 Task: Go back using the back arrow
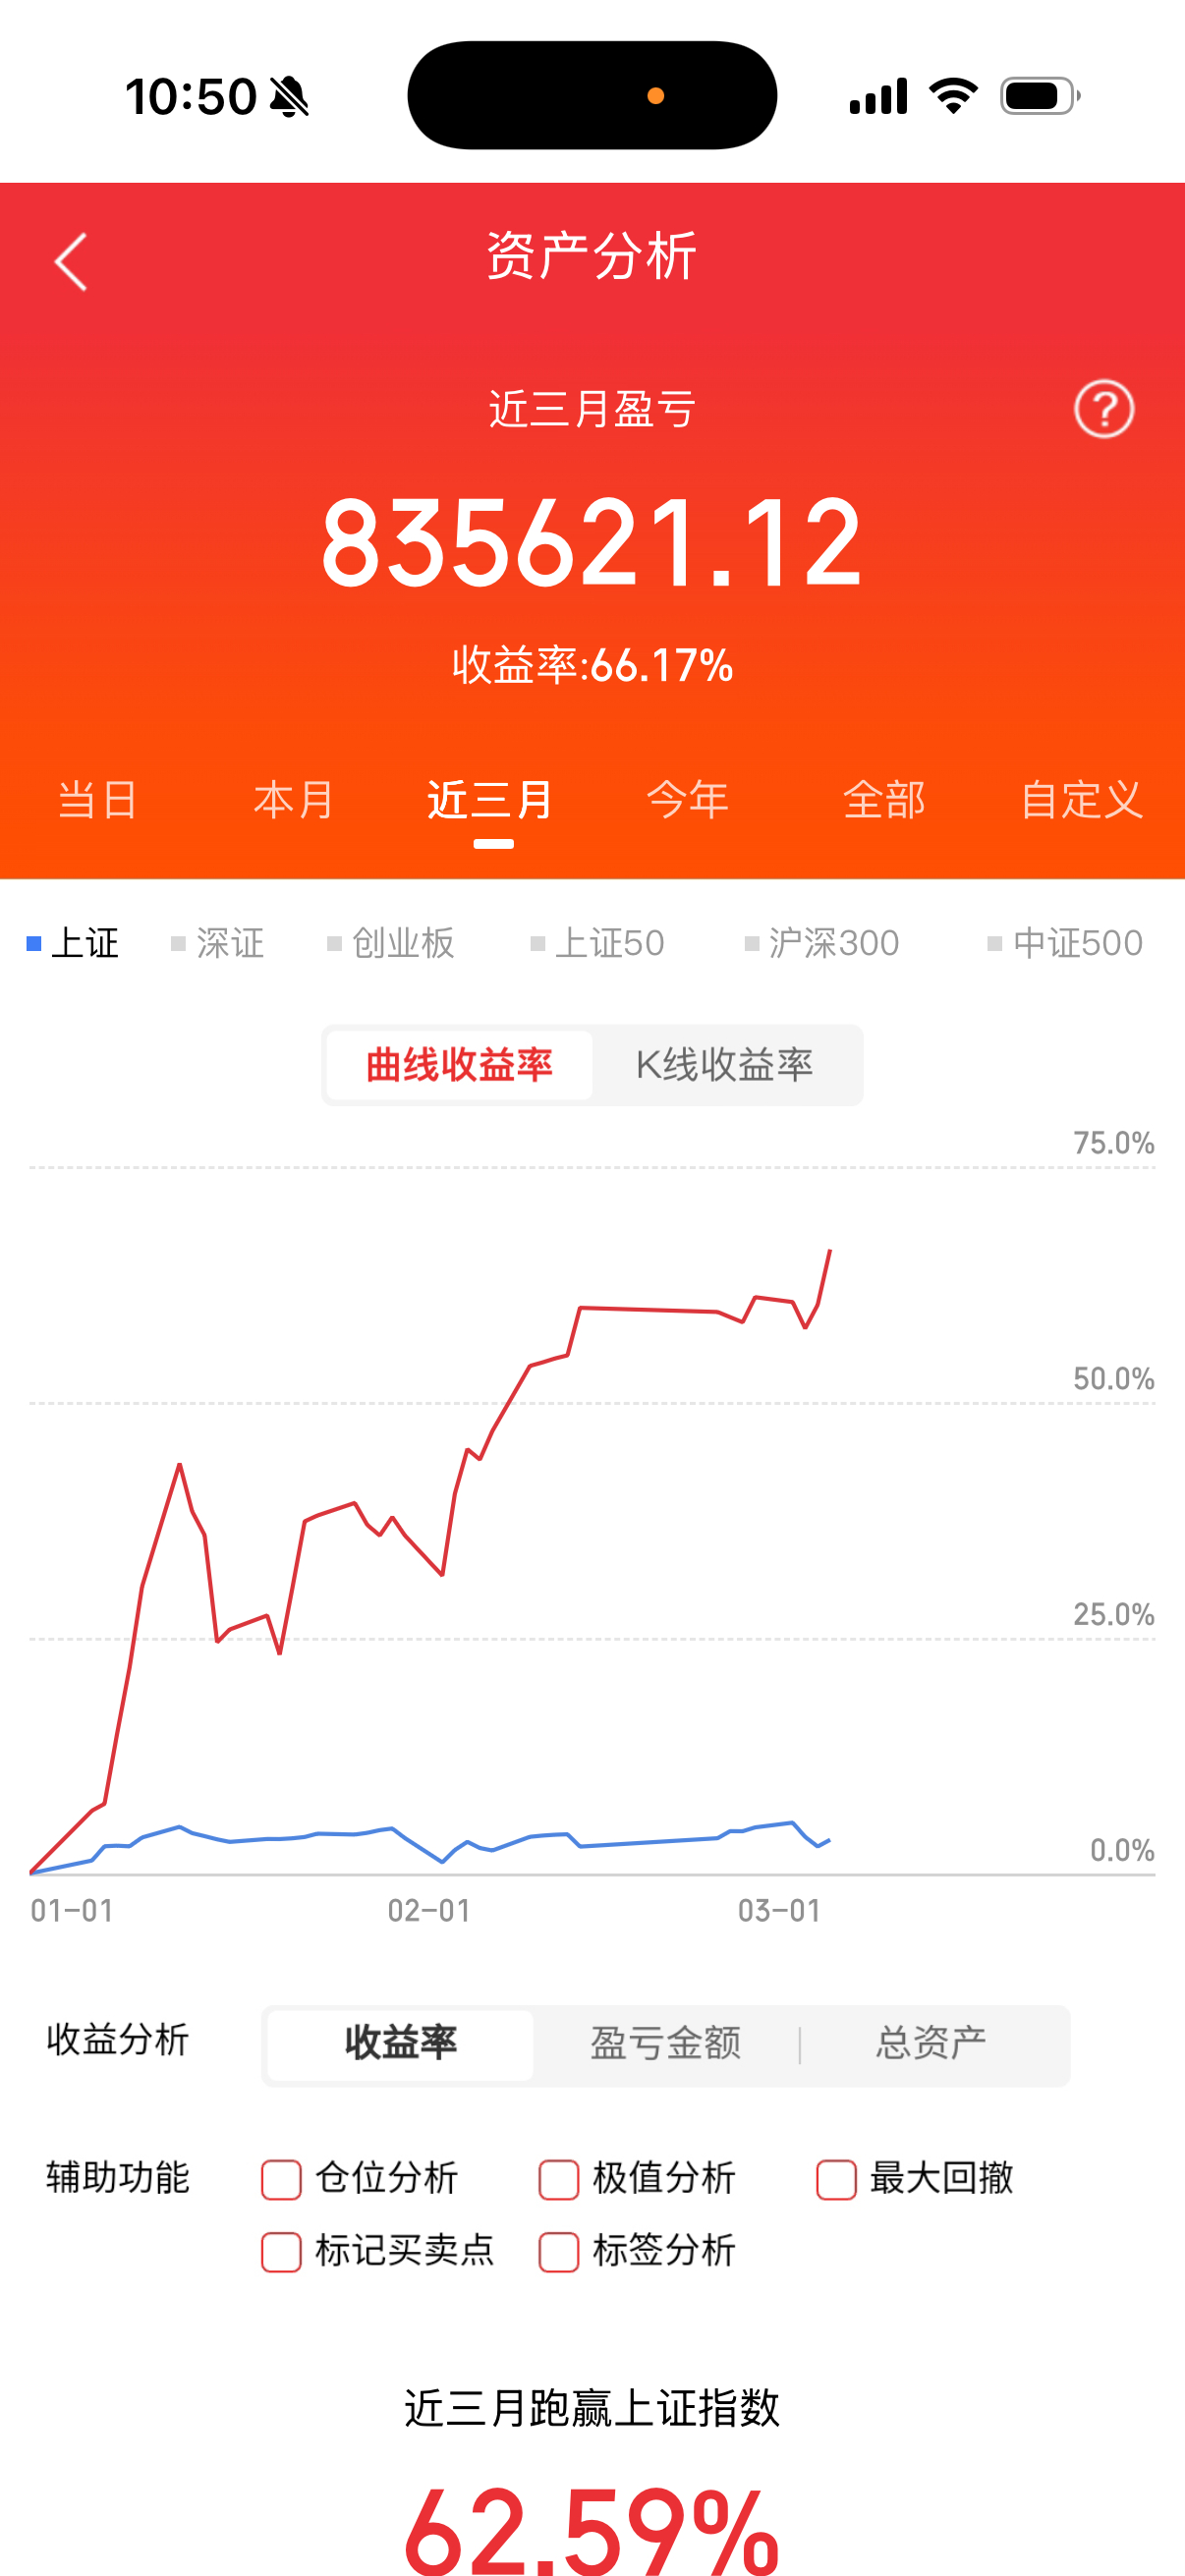point(70,260)
